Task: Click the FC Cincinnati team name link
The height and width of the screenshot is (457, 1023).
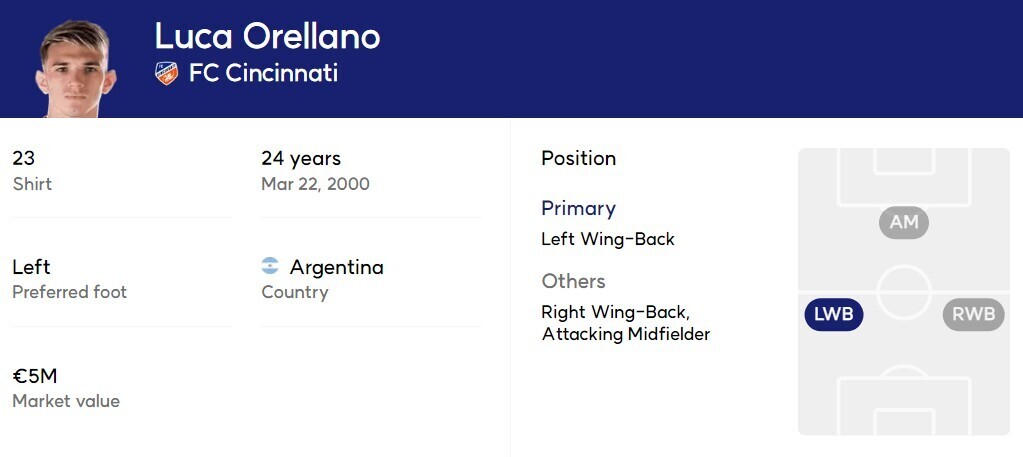Action: pos(263,73)
